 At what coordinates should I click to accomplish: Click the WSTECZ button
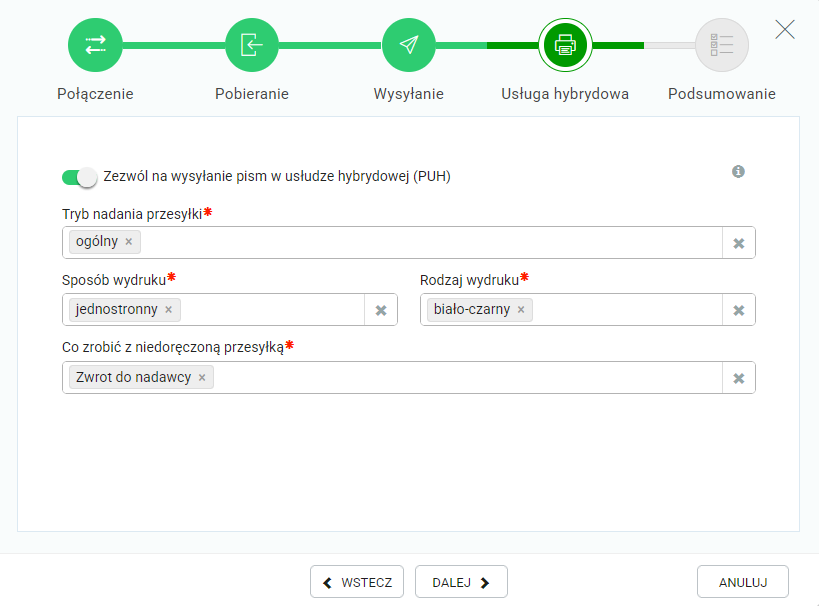357,581
